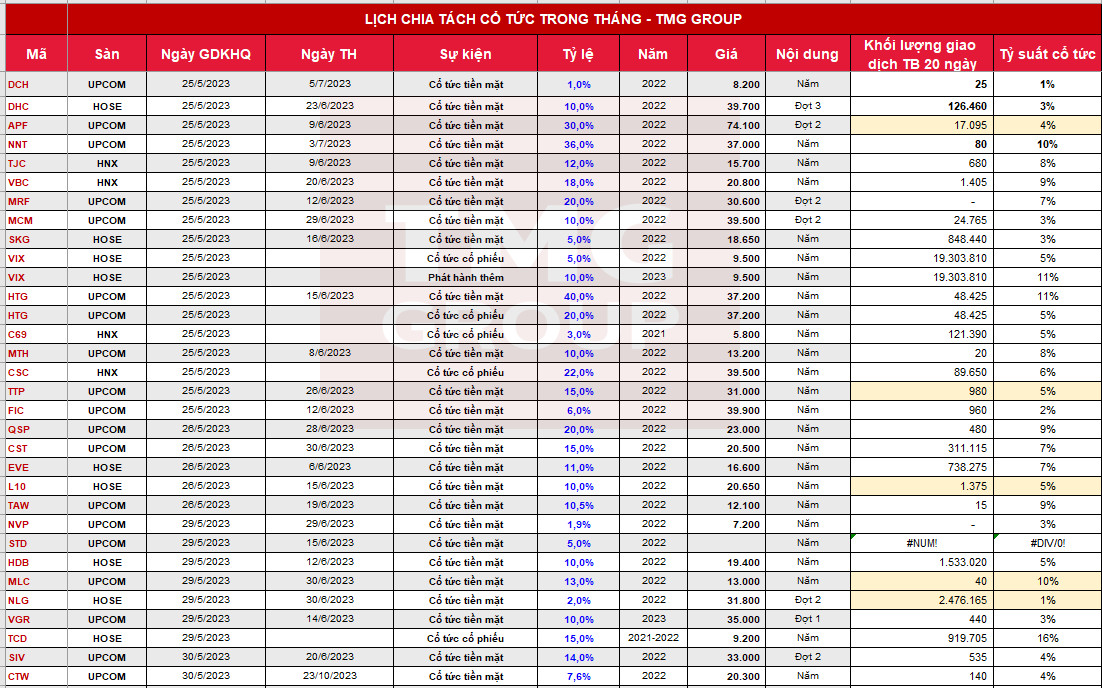
Task: Select the volume cell '2.476.165'
Action: [x=921, y=600]
